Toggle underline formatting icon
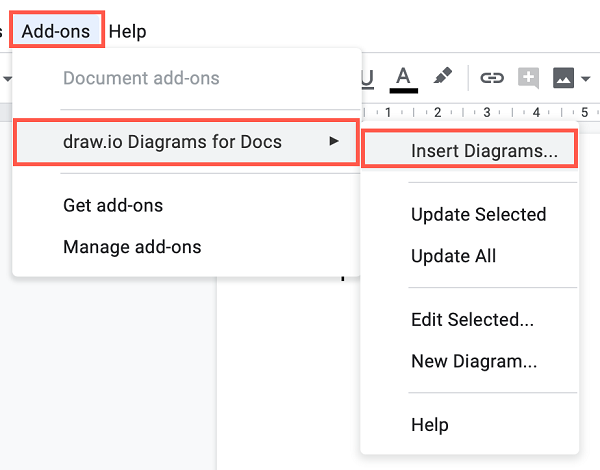Image resolution: width=600 pixels, height=470 pixels. 367,79
